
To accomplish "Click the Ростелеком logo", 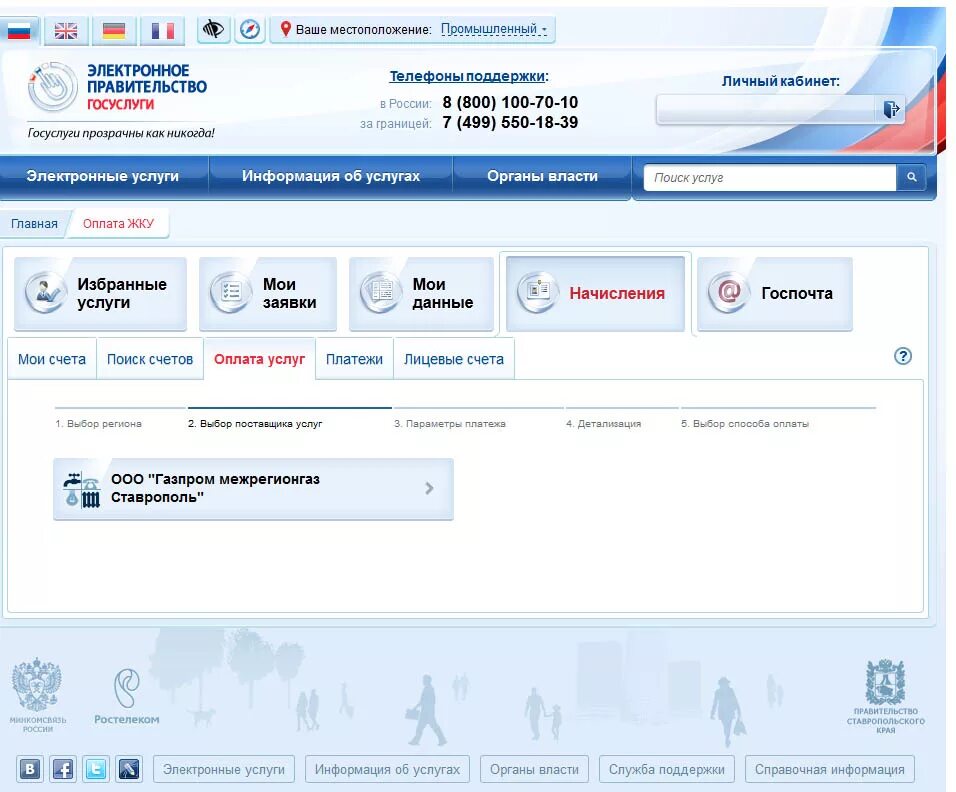I will pyautogui.click(x=127, y=696).
